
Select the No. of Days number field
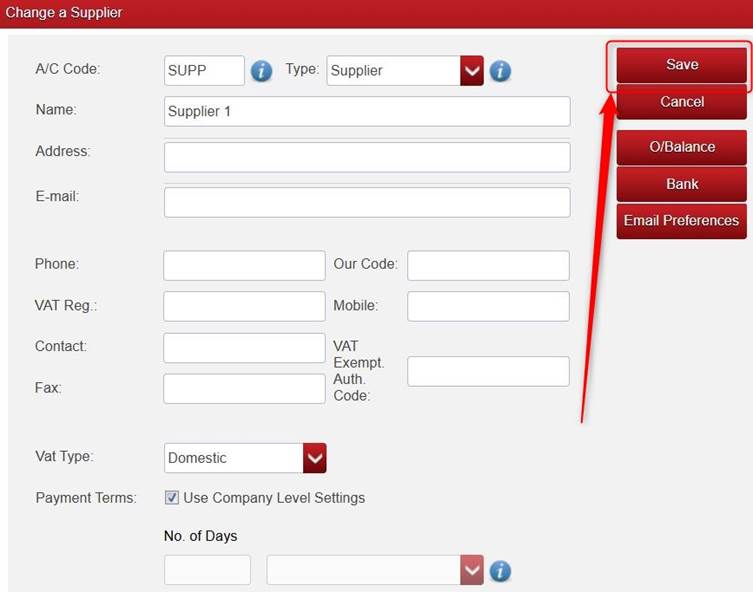tap(207, 570)
